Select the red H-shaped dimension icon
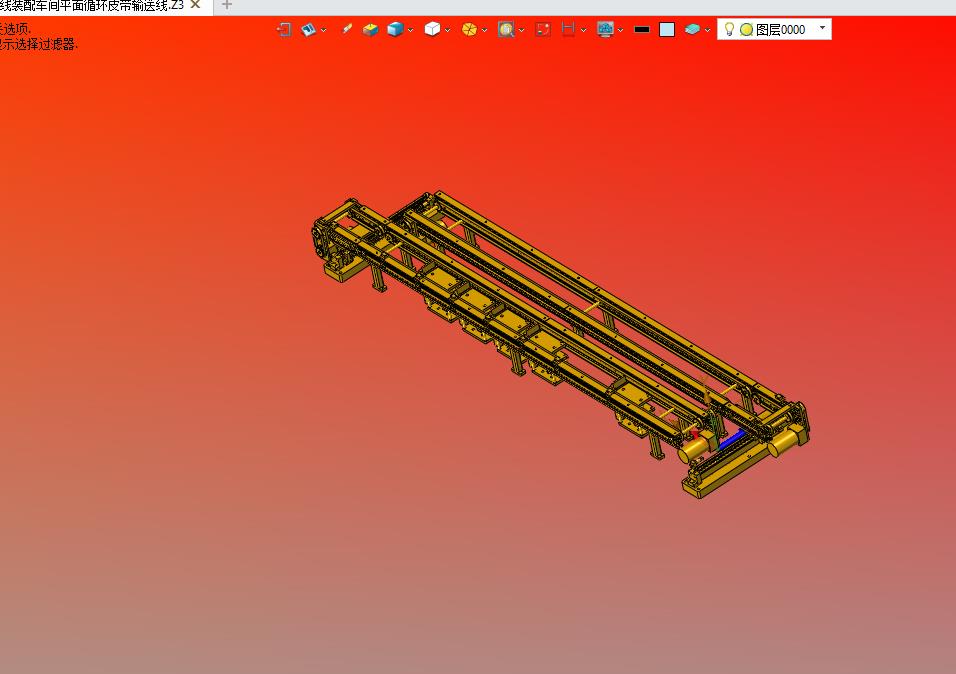Image resolution: width=956 pixels, height=674 pixels. point(568,29)
